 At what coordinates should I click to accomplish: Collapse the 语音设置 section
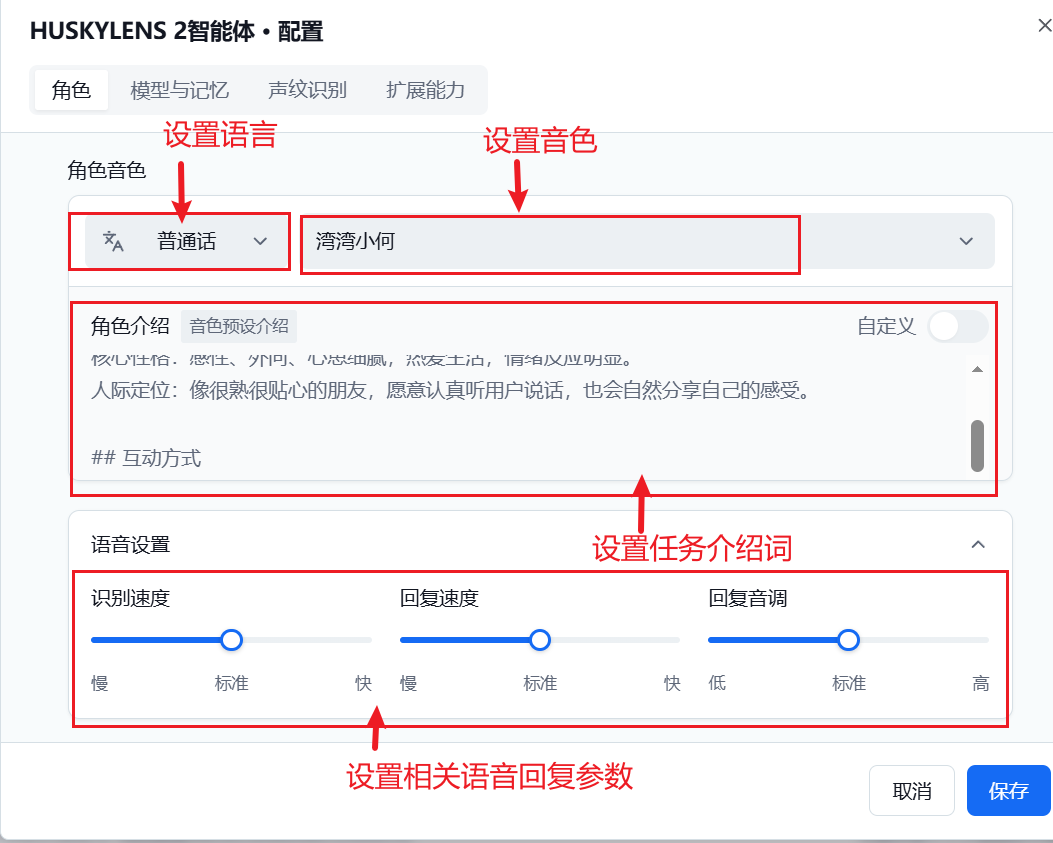tap(978, 544)
